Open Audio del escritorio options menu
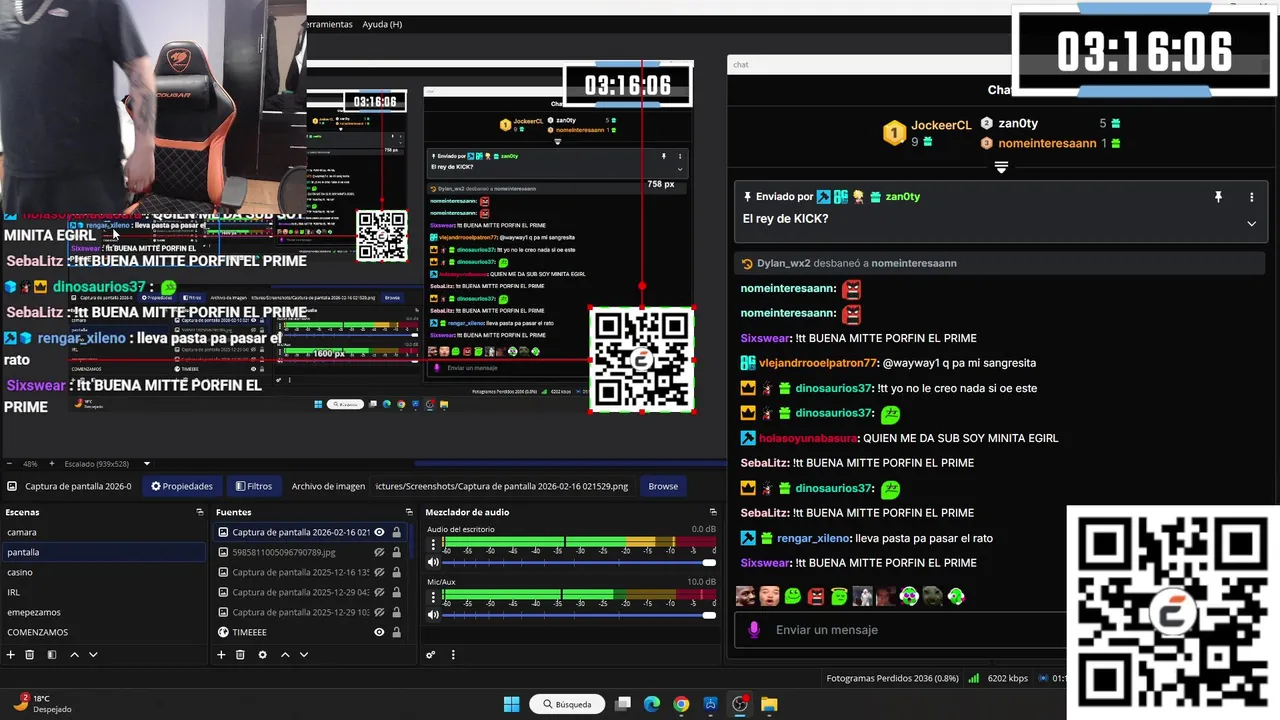Viewport: 1280px width, 720px height. (x=433, y=545)
